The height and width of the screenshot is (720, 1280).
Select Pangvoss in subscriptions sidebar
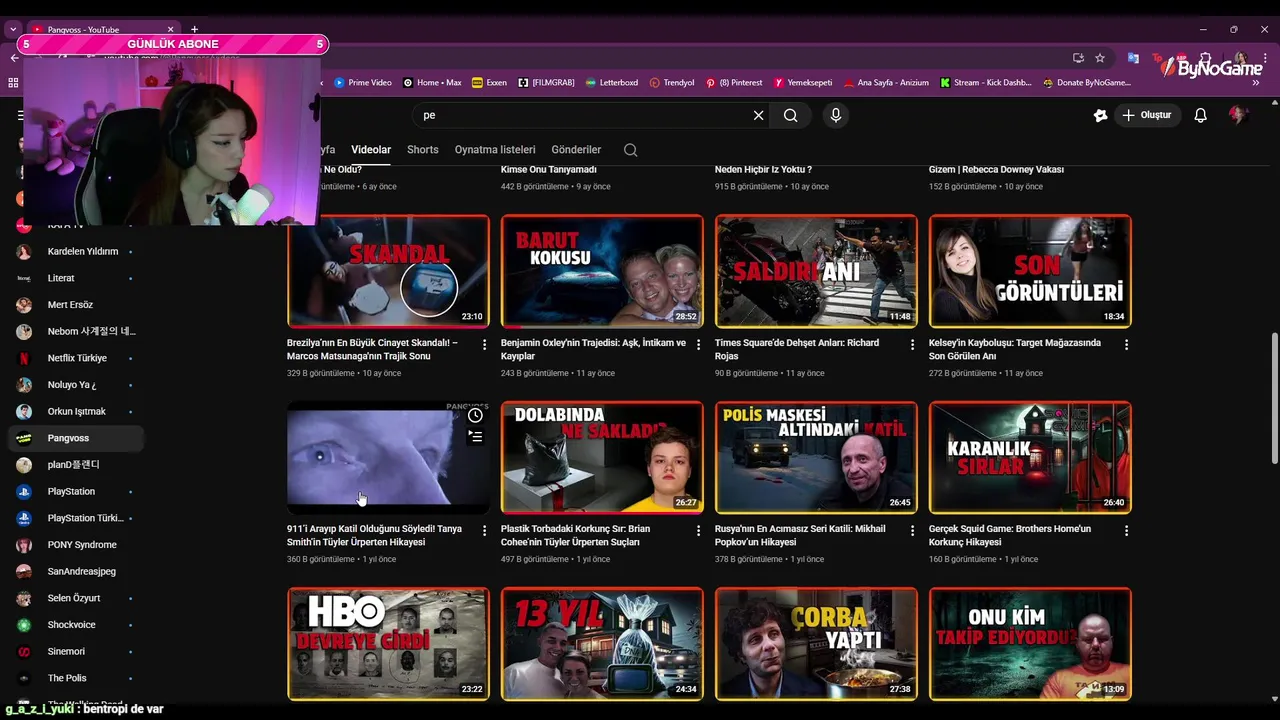(x=76, y=438)
